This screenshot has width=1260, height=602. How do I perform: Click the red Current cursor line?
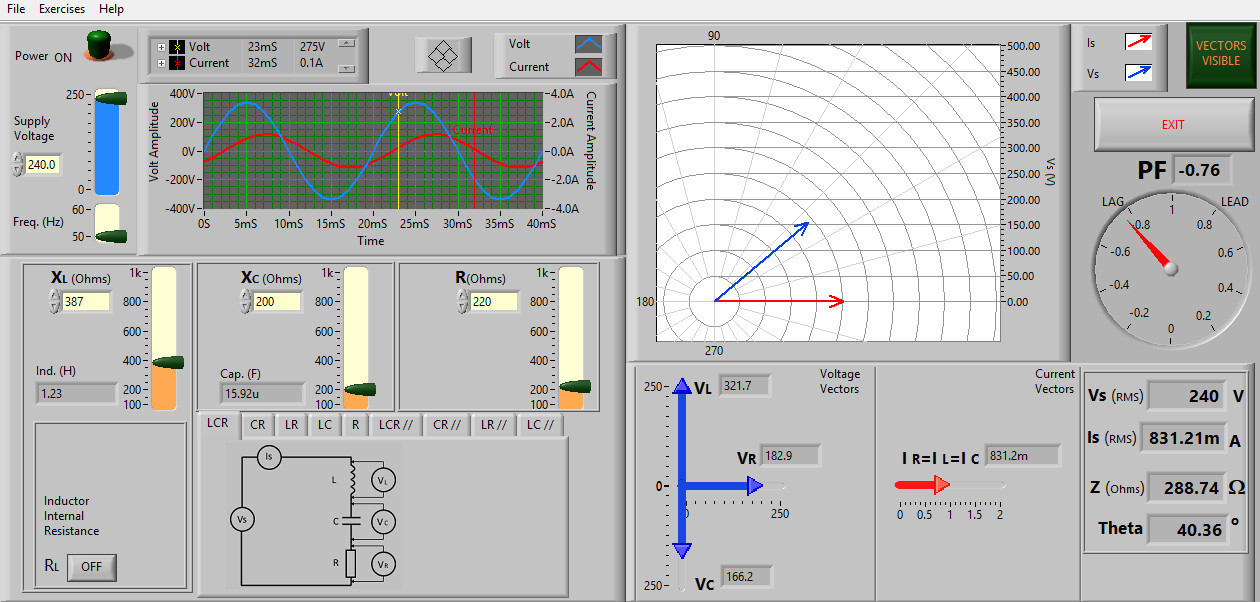tap(473, 150)
